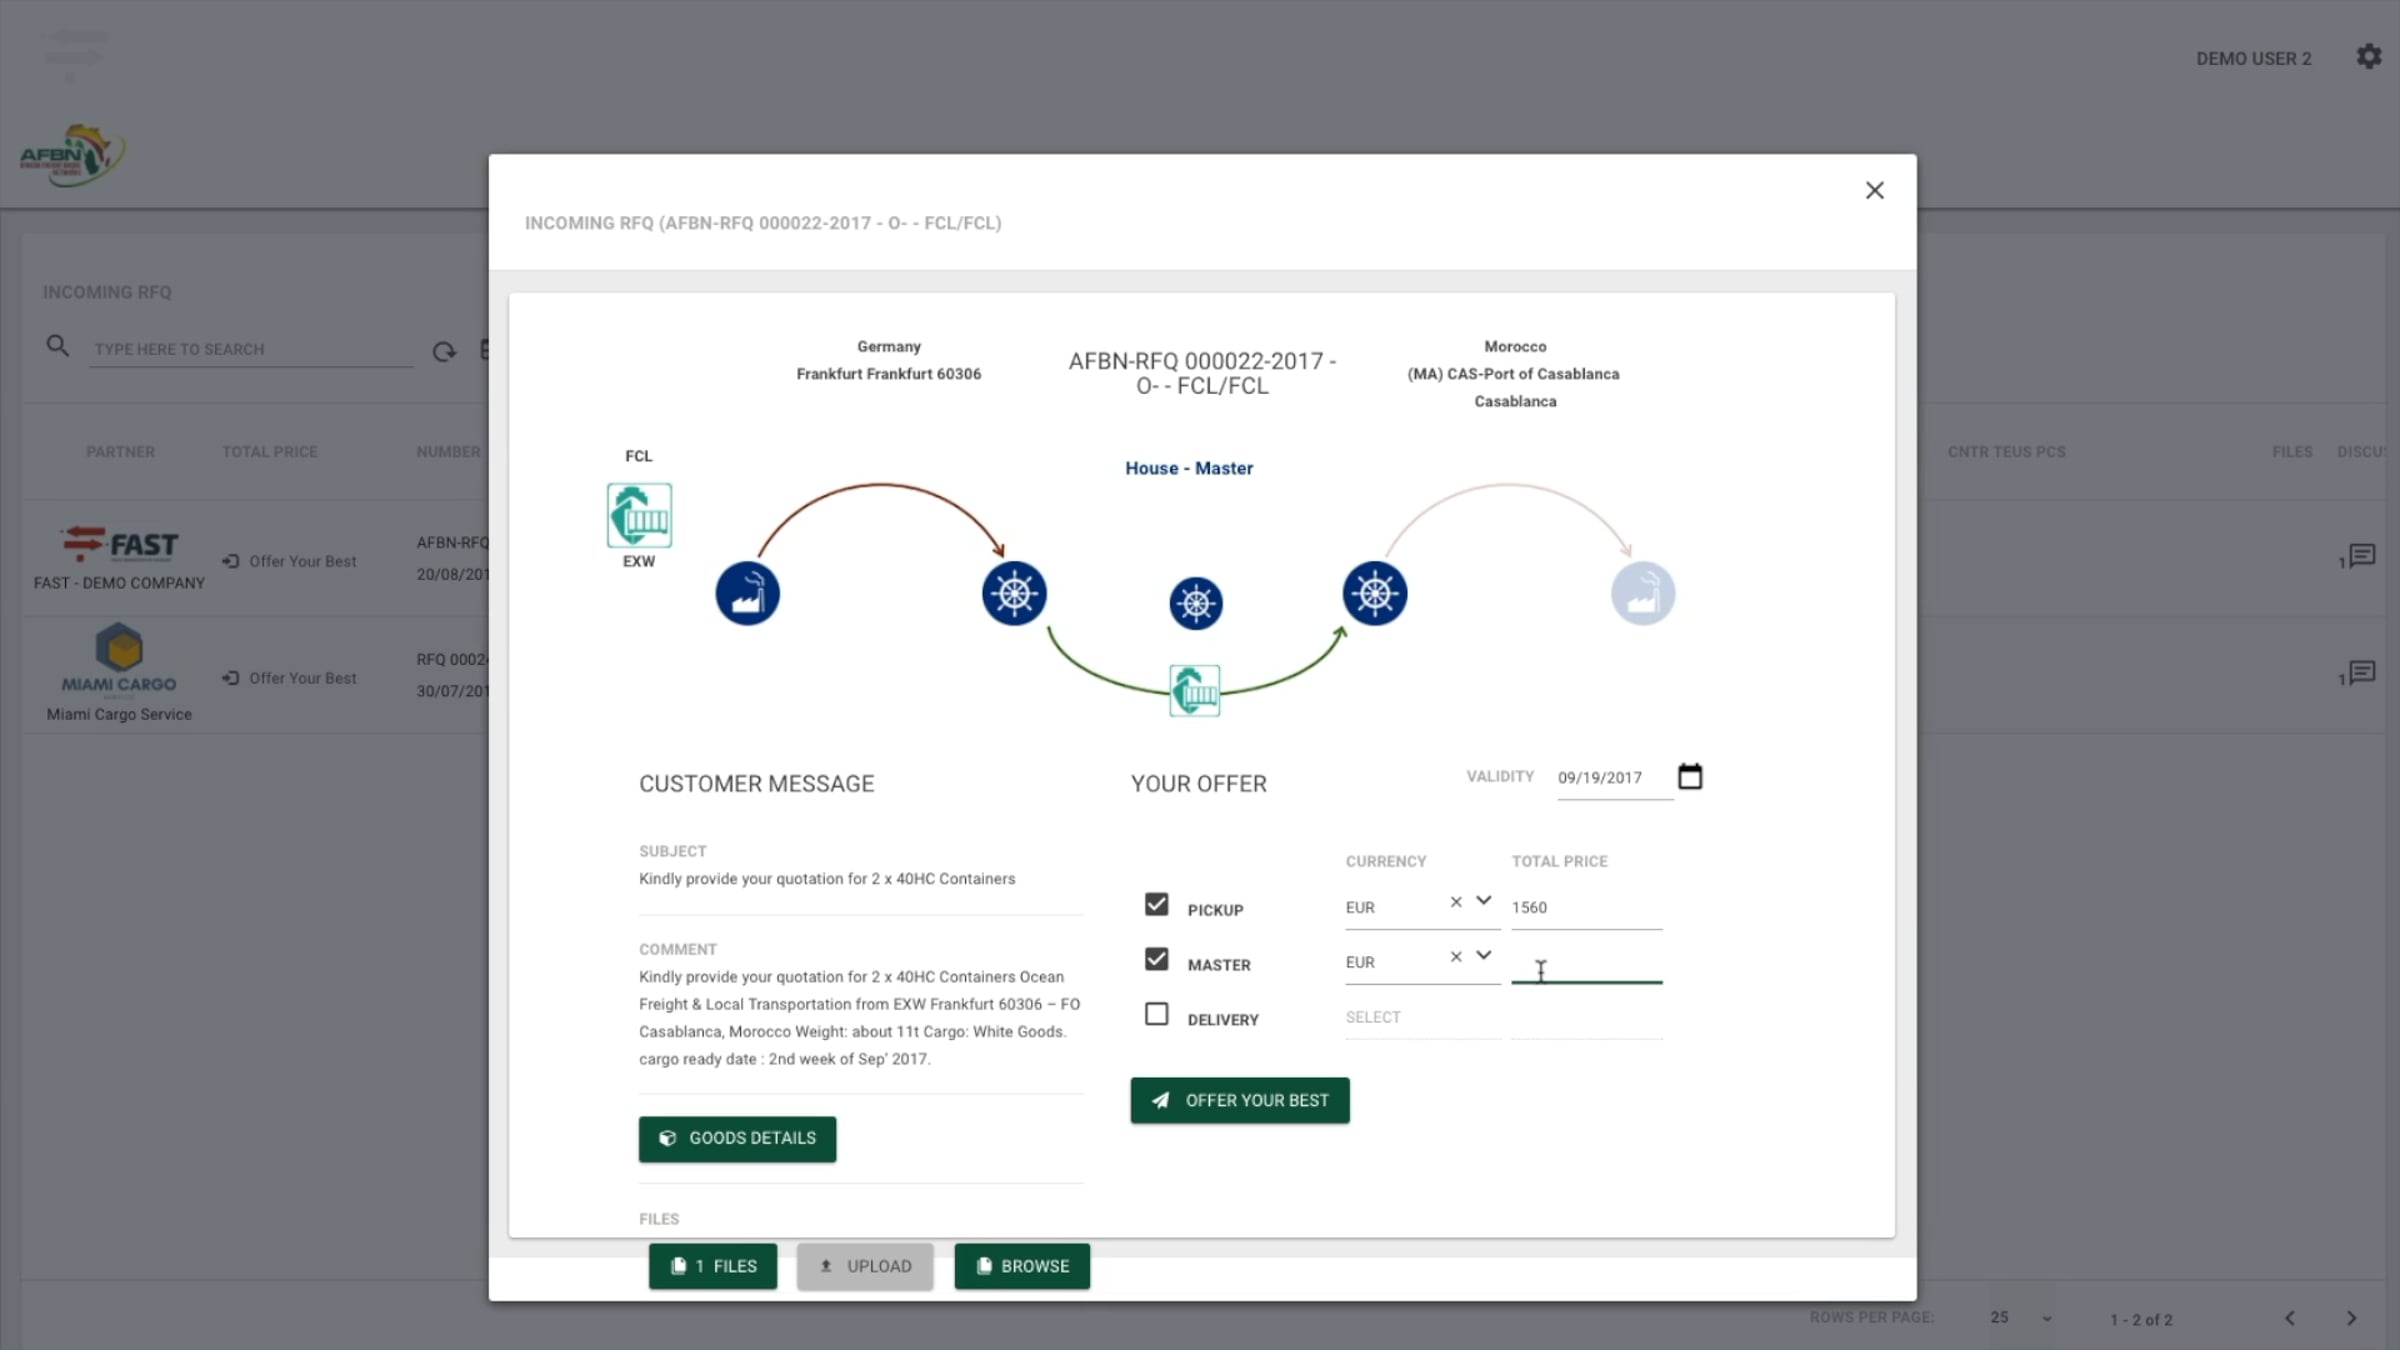
Task: Uncheck the Master checkbox
Action: point(1156,959)
